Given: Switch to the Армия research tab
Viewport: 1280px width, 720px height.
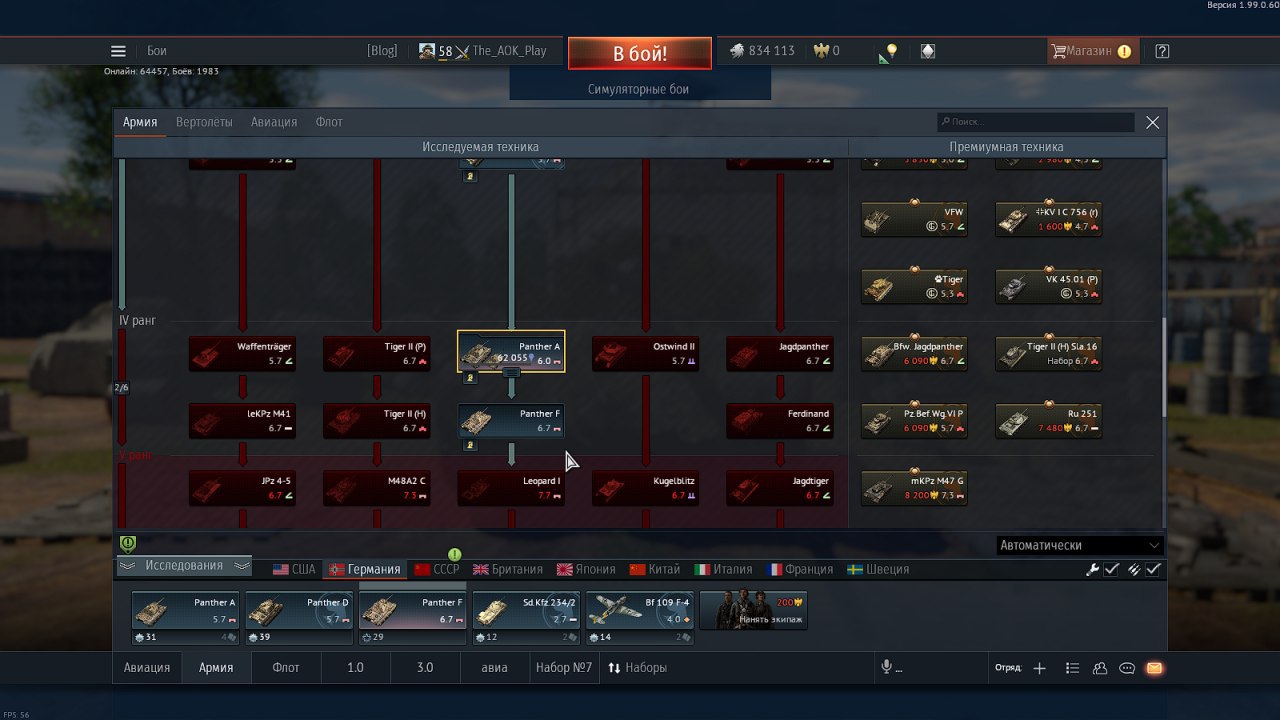Looking at the screenshot, I should [x=140, y=122].
